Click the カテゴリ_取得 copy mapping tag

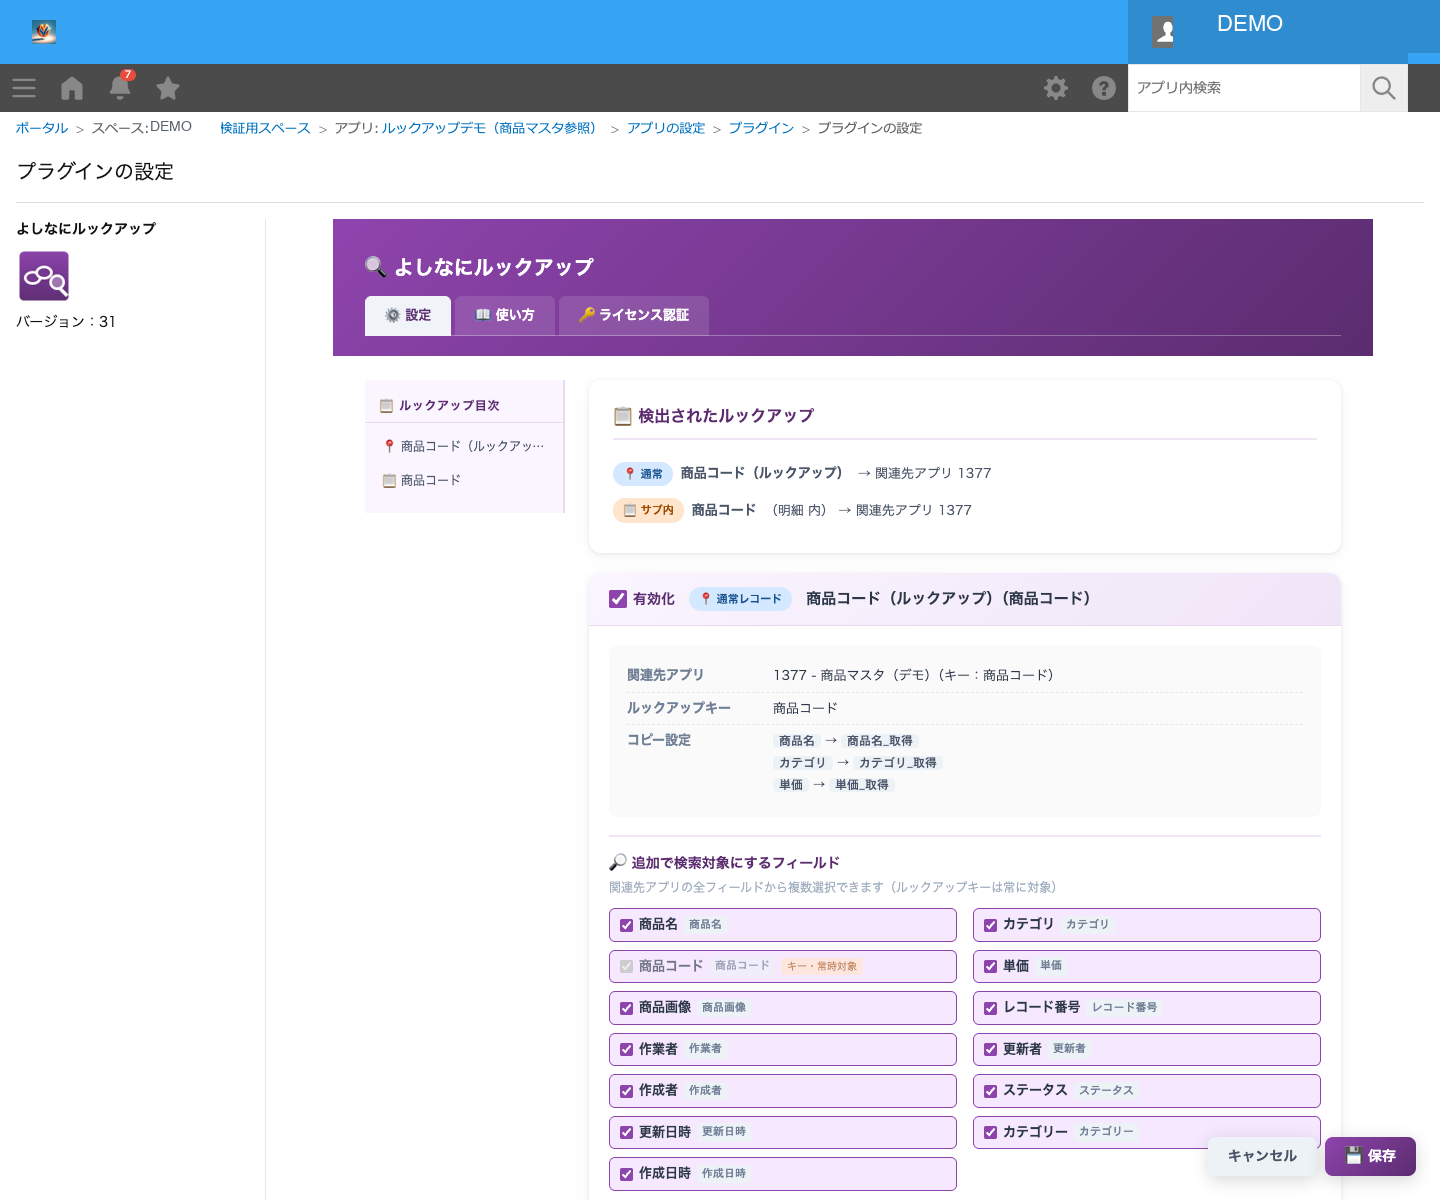(897, 763)
